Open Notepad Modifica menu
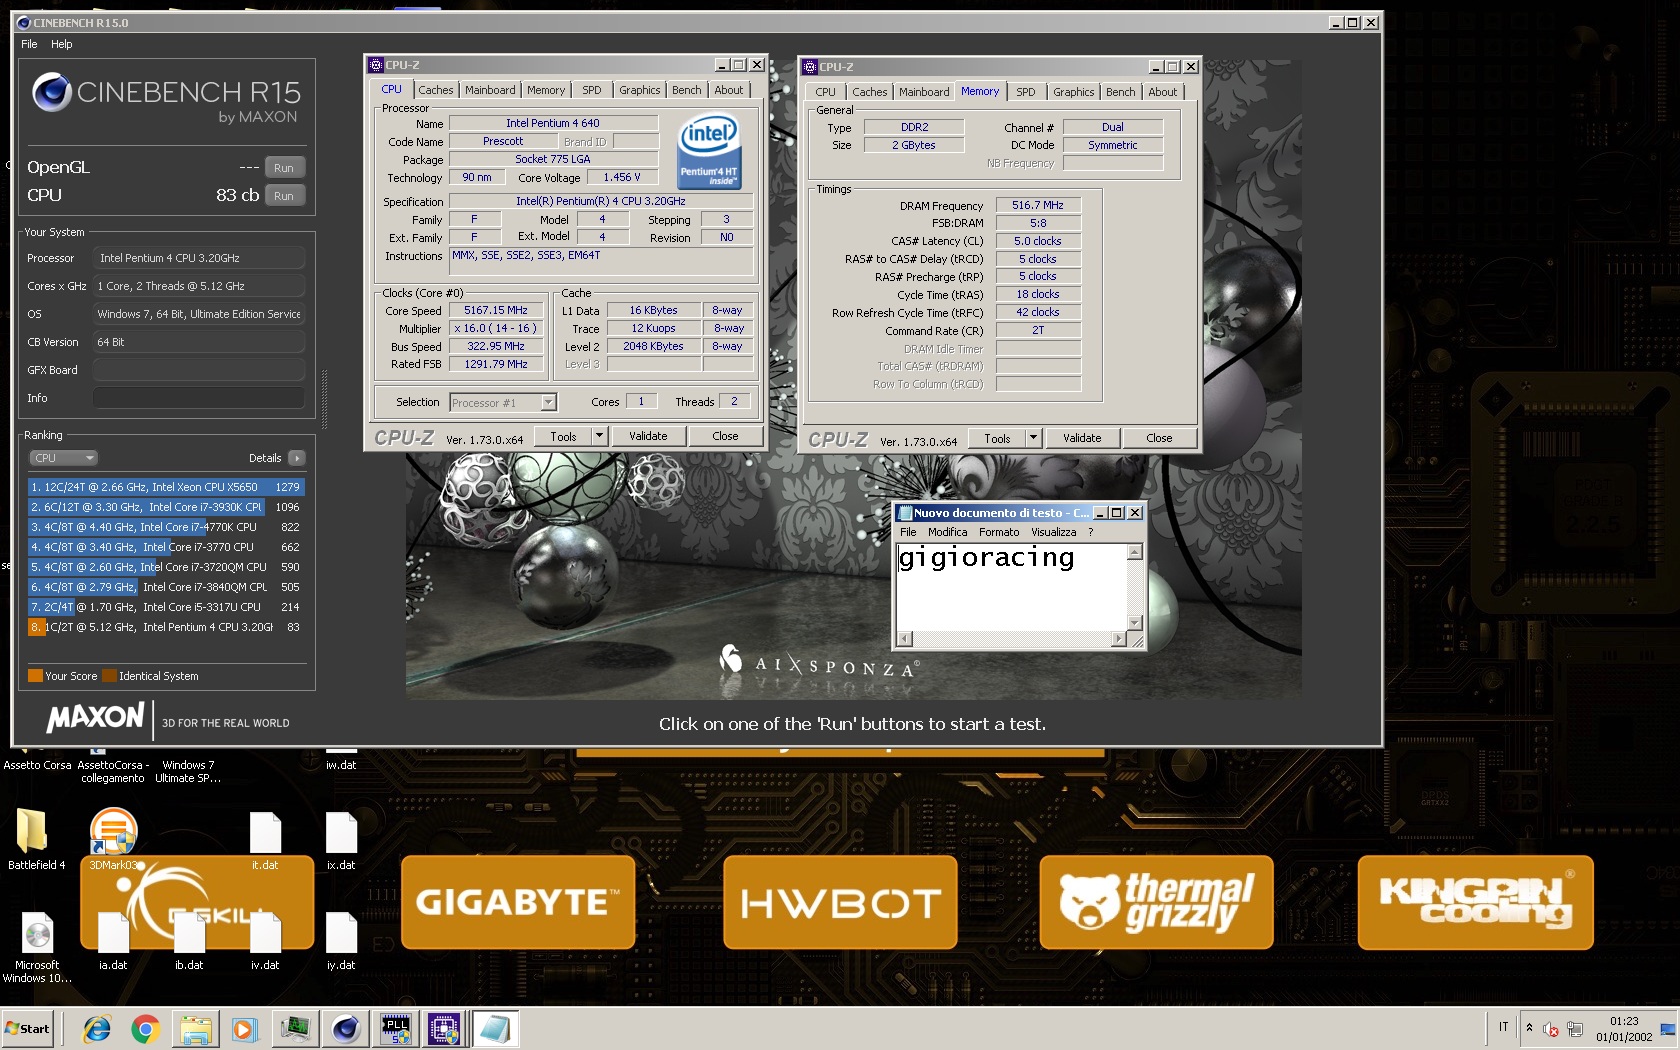The width and height of the screenshot is (1680, 1050). (x=947, y=532)
